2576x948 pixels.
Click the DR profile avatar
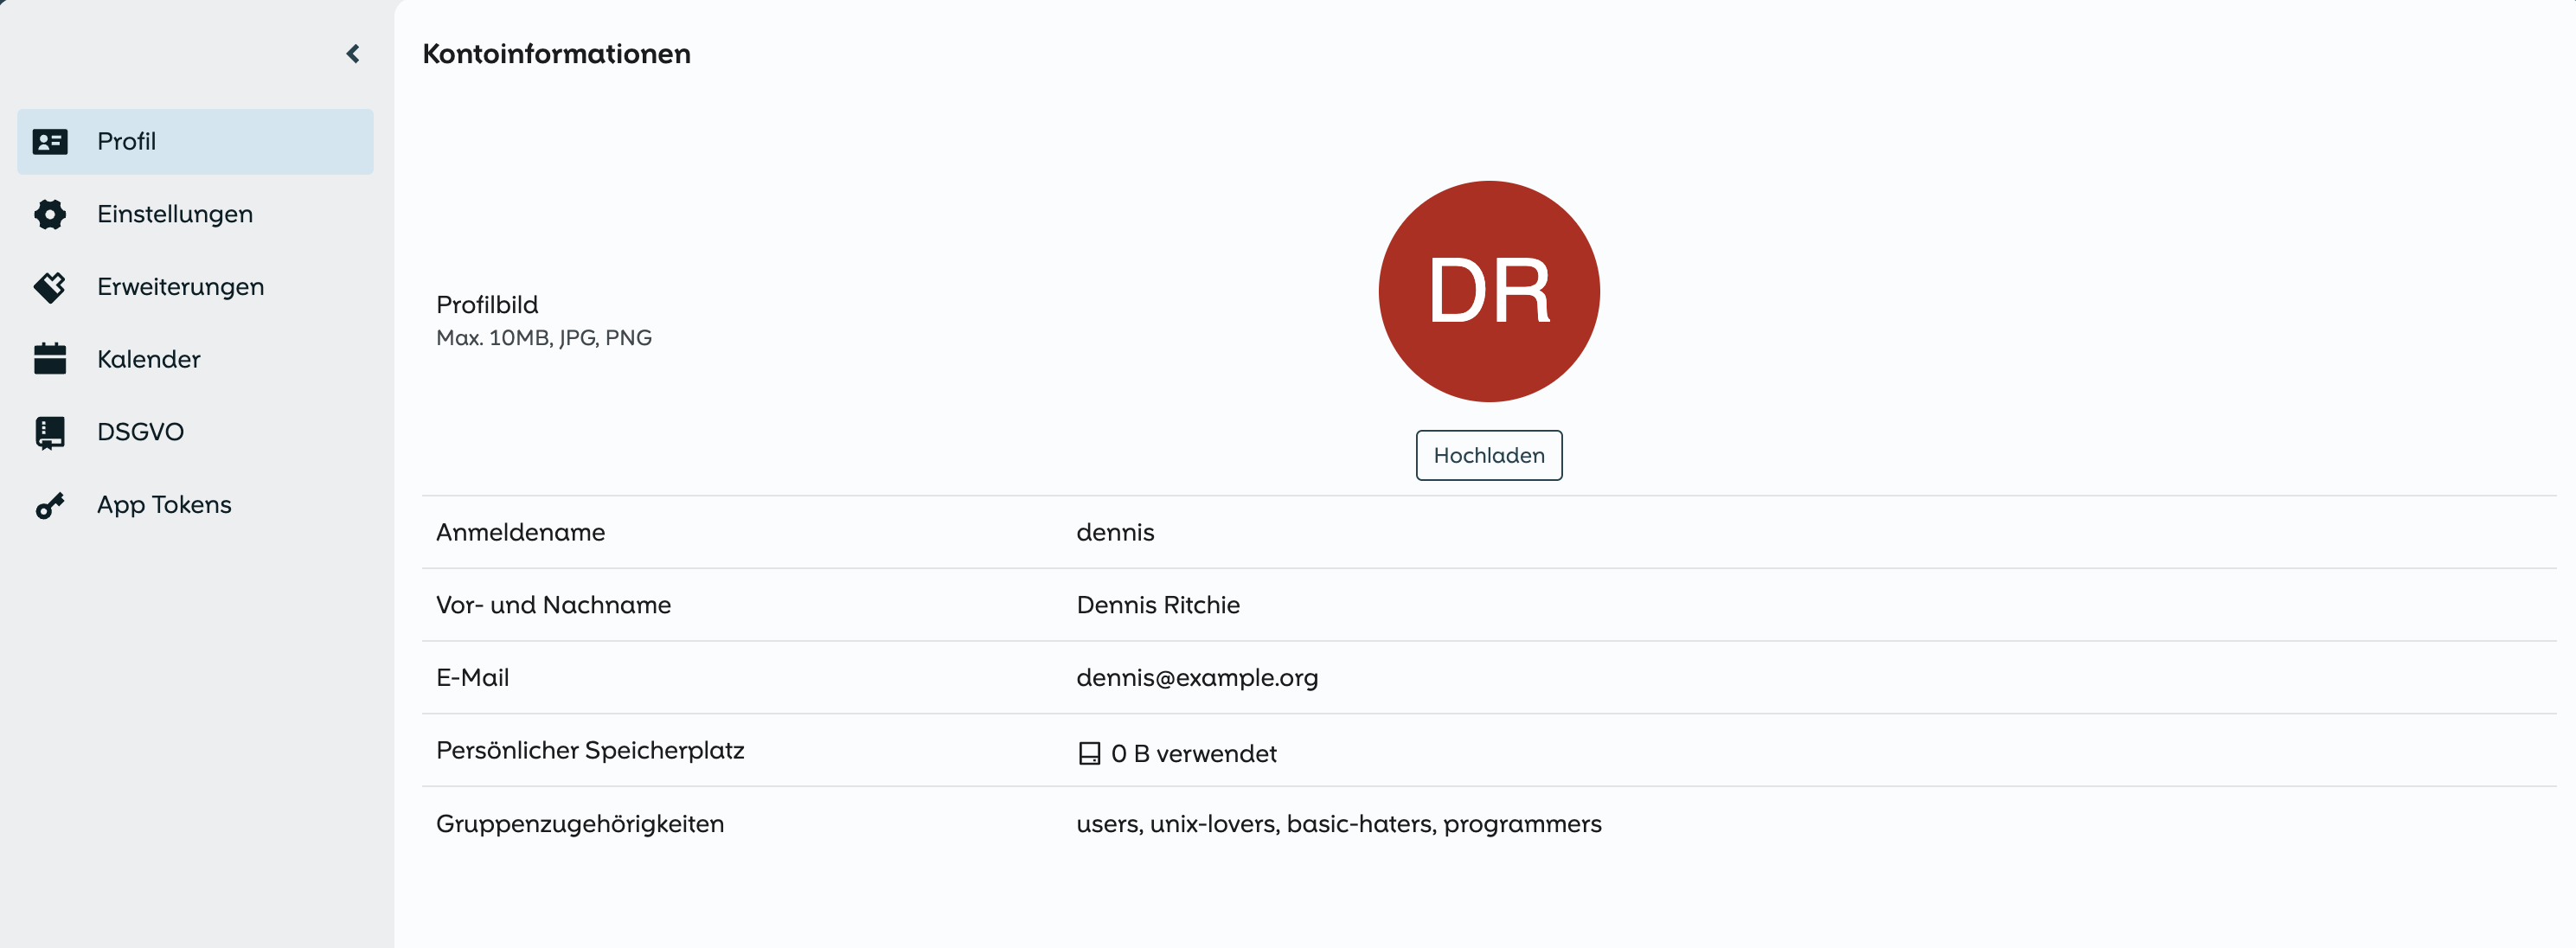point(1488,291)
